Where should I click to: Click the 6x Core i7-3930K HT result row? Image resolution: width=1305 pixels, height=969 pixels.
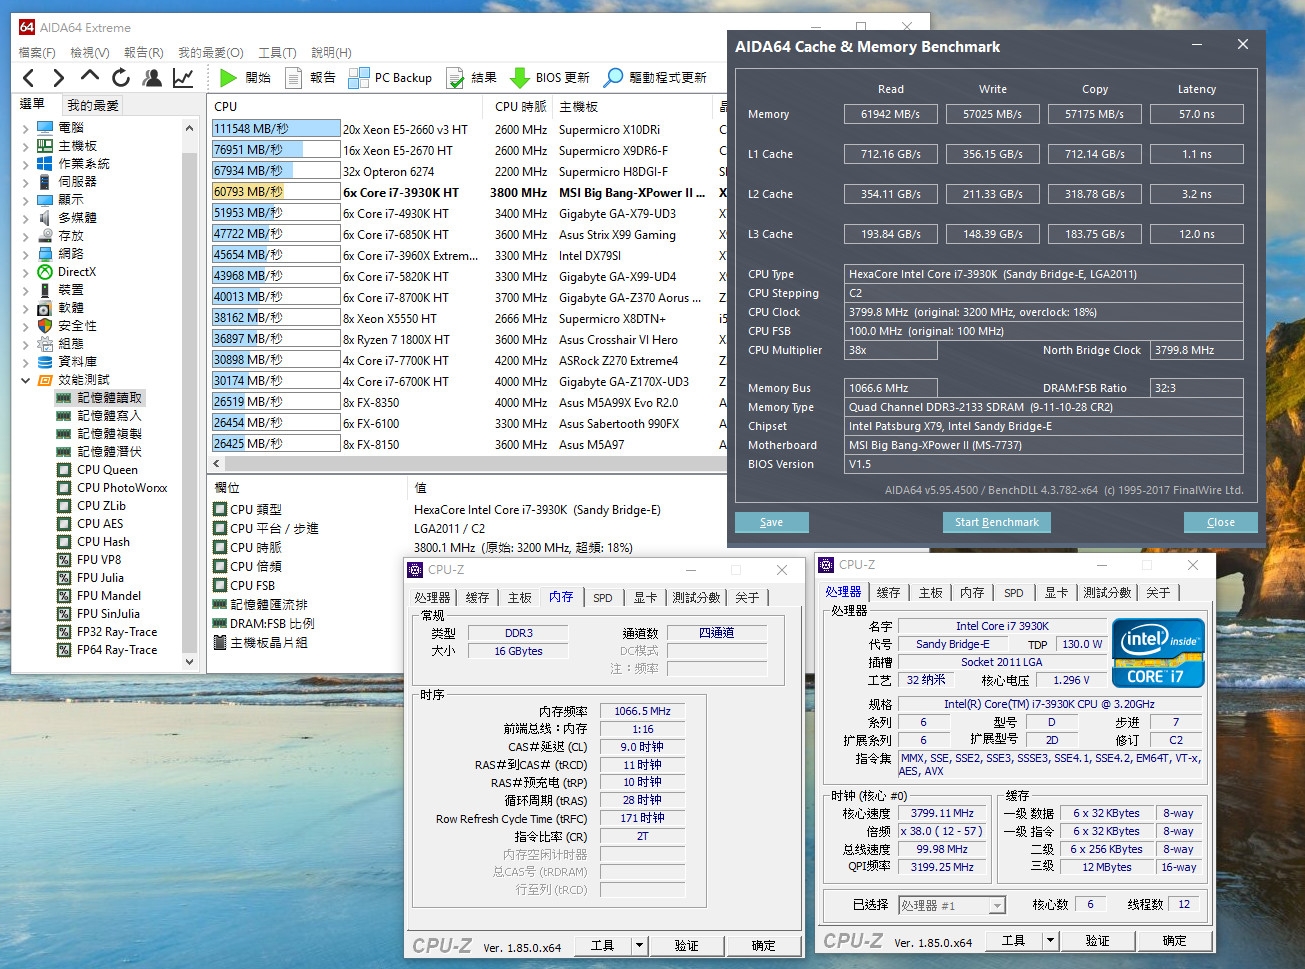(469, 193)
